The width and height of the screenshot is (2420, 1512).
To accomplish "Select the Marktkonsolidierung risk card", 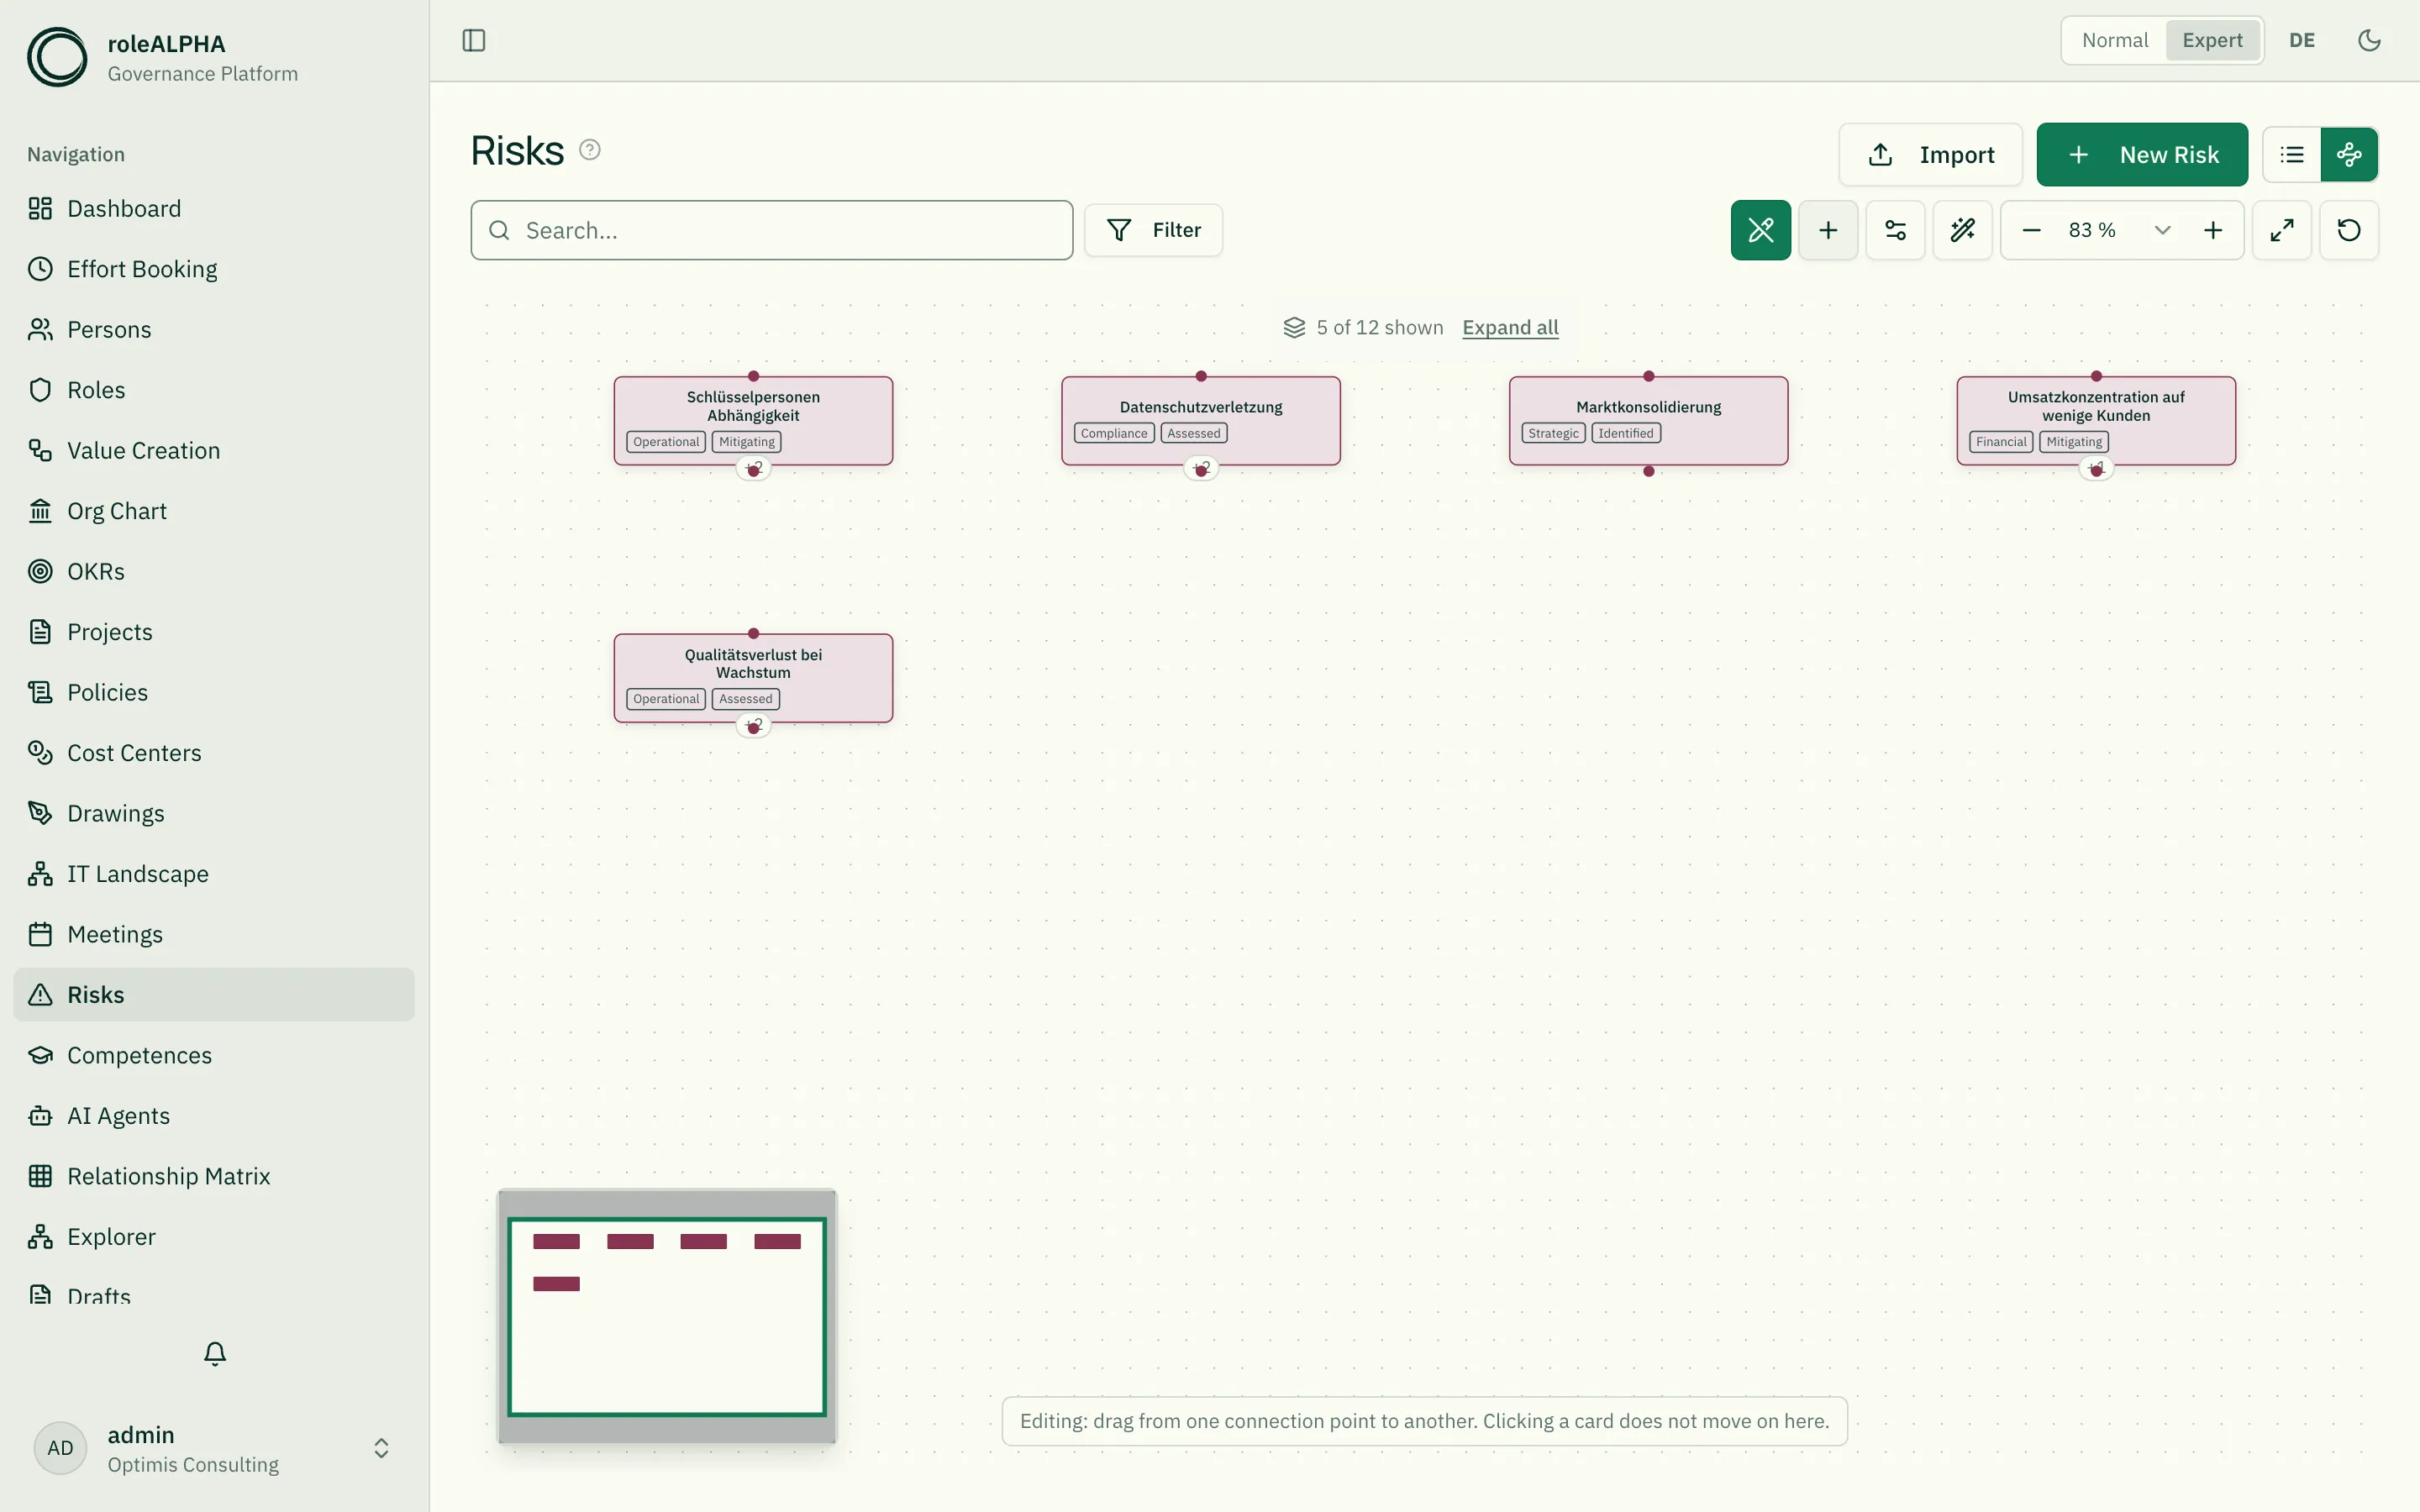I will tap(1648, 420).
